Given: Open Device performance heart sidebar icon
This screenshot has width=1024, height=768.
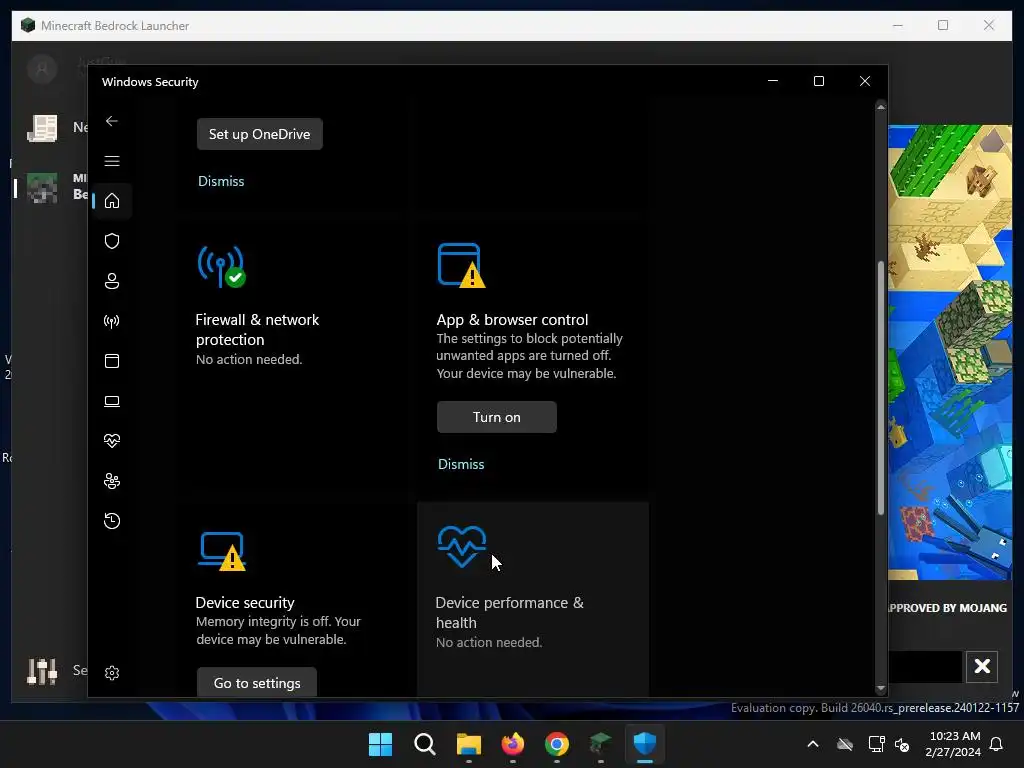Looking at the screenshot, I should click(x=112, y=441).
